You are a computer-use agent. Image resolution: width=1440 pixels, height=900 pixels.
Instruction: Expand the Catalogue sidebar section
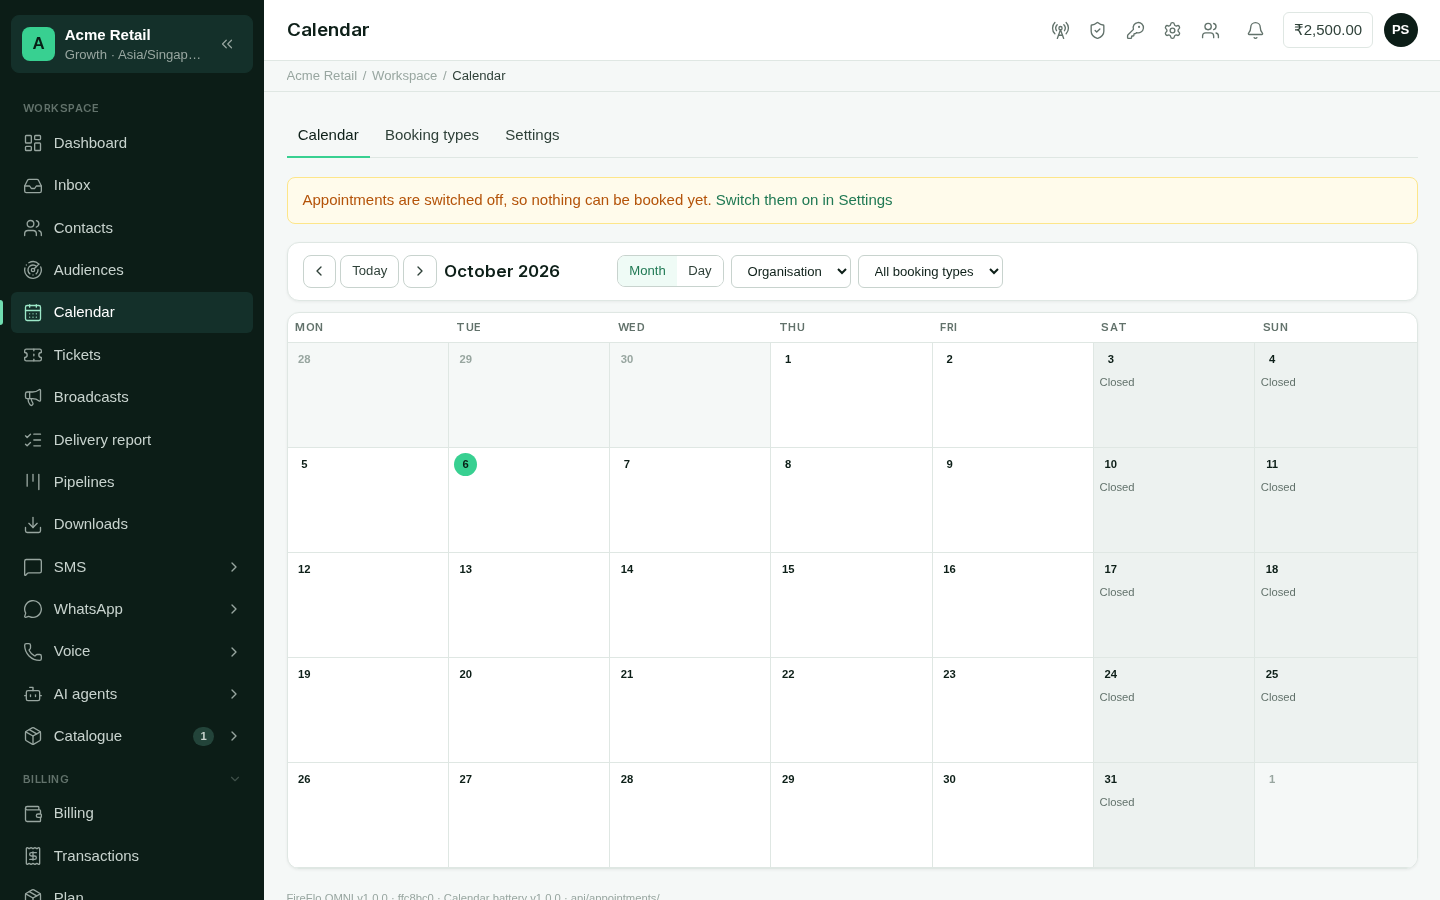point(132,736)
